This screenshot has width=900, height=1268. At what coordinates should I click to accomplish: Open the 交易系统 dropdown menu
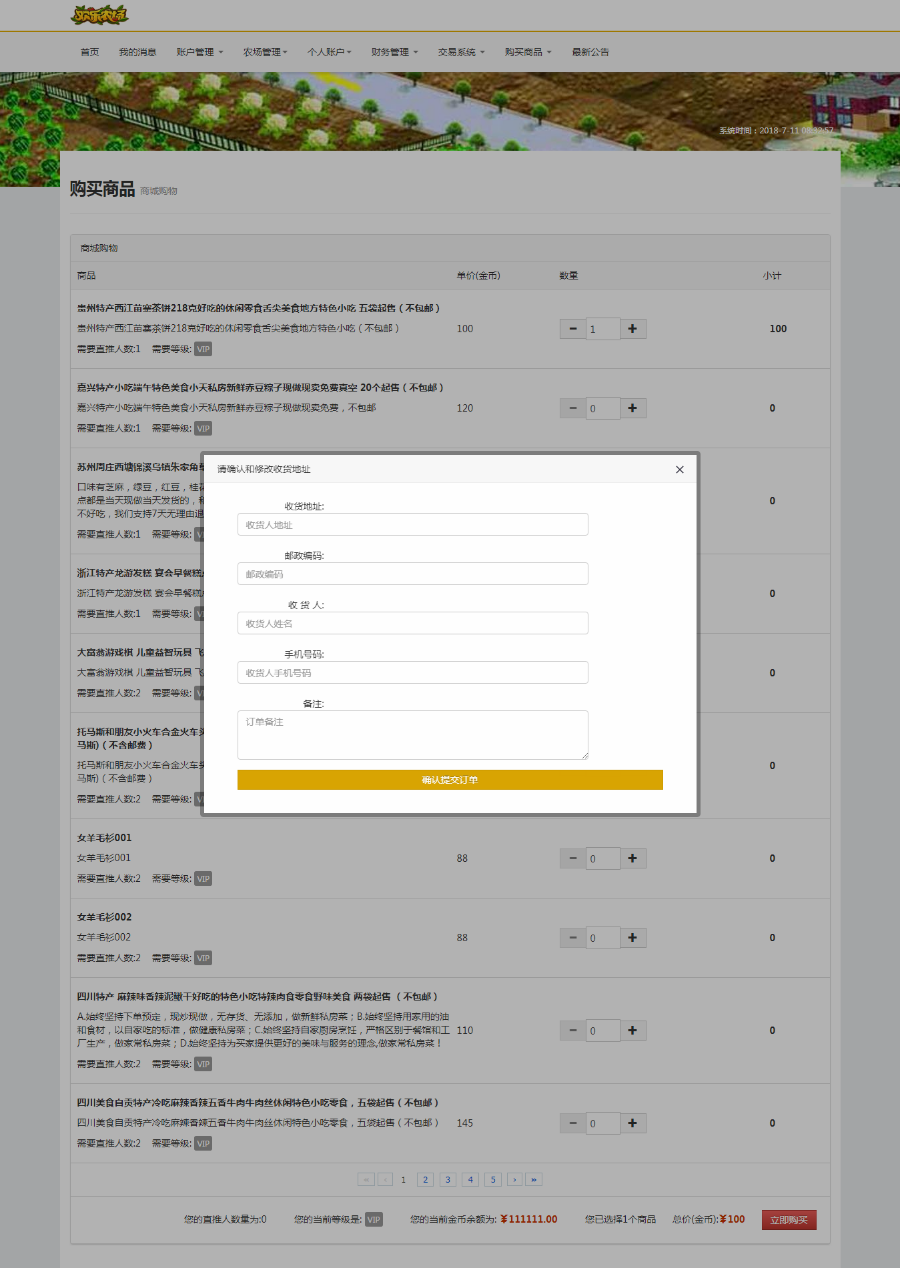coord(460,52)
